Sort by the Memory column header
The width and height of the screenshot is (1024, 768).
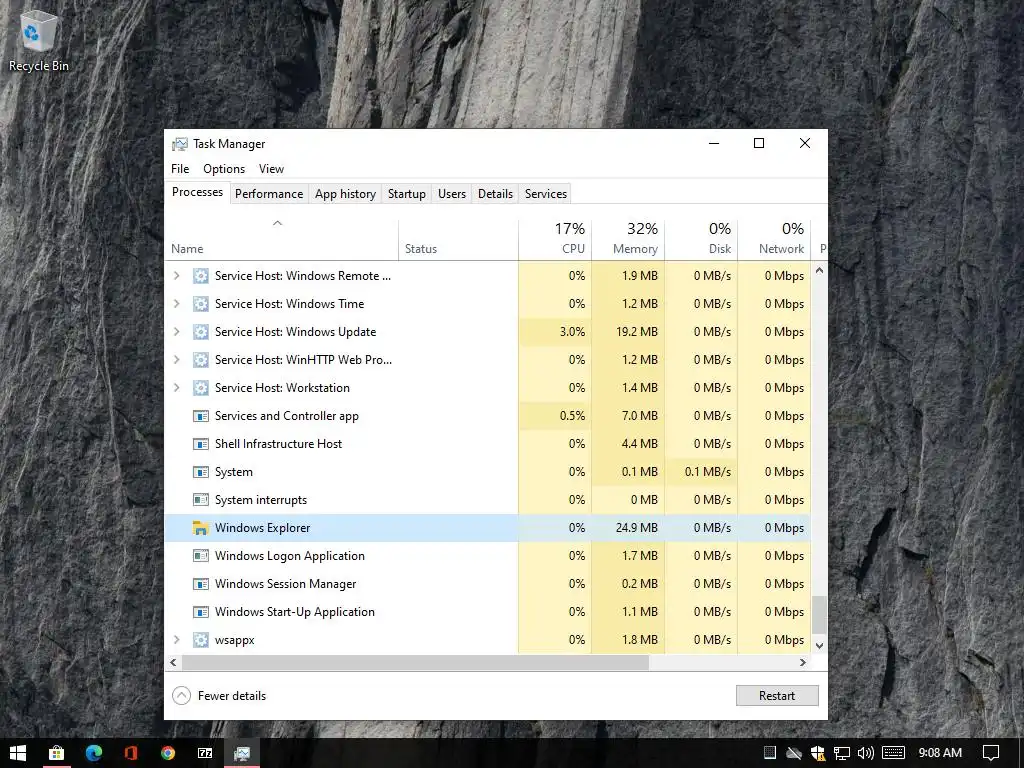click(x=628, y=240)
